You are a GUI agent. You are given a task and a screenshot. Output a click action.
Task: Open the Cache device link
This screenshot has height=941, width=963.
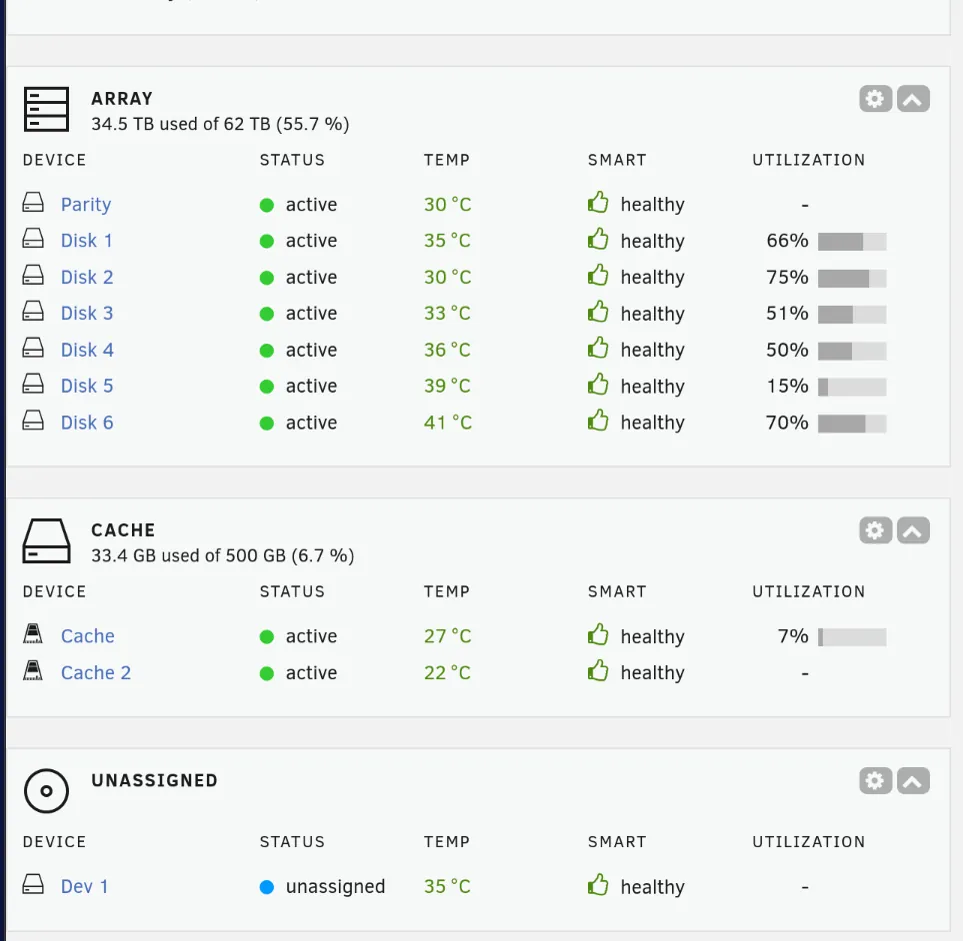click(x=87, y=636)
